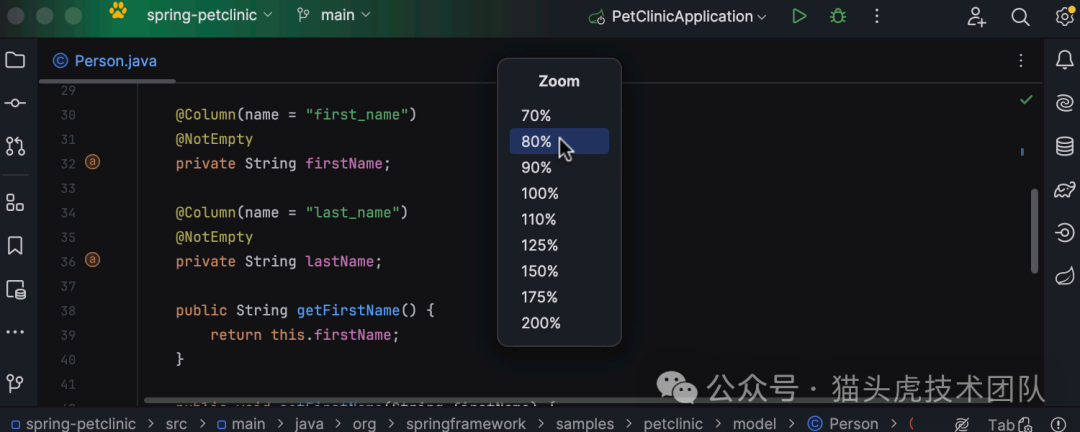
Task: Select 80% in the Zoom menu
Action: (x=537, y=142)
